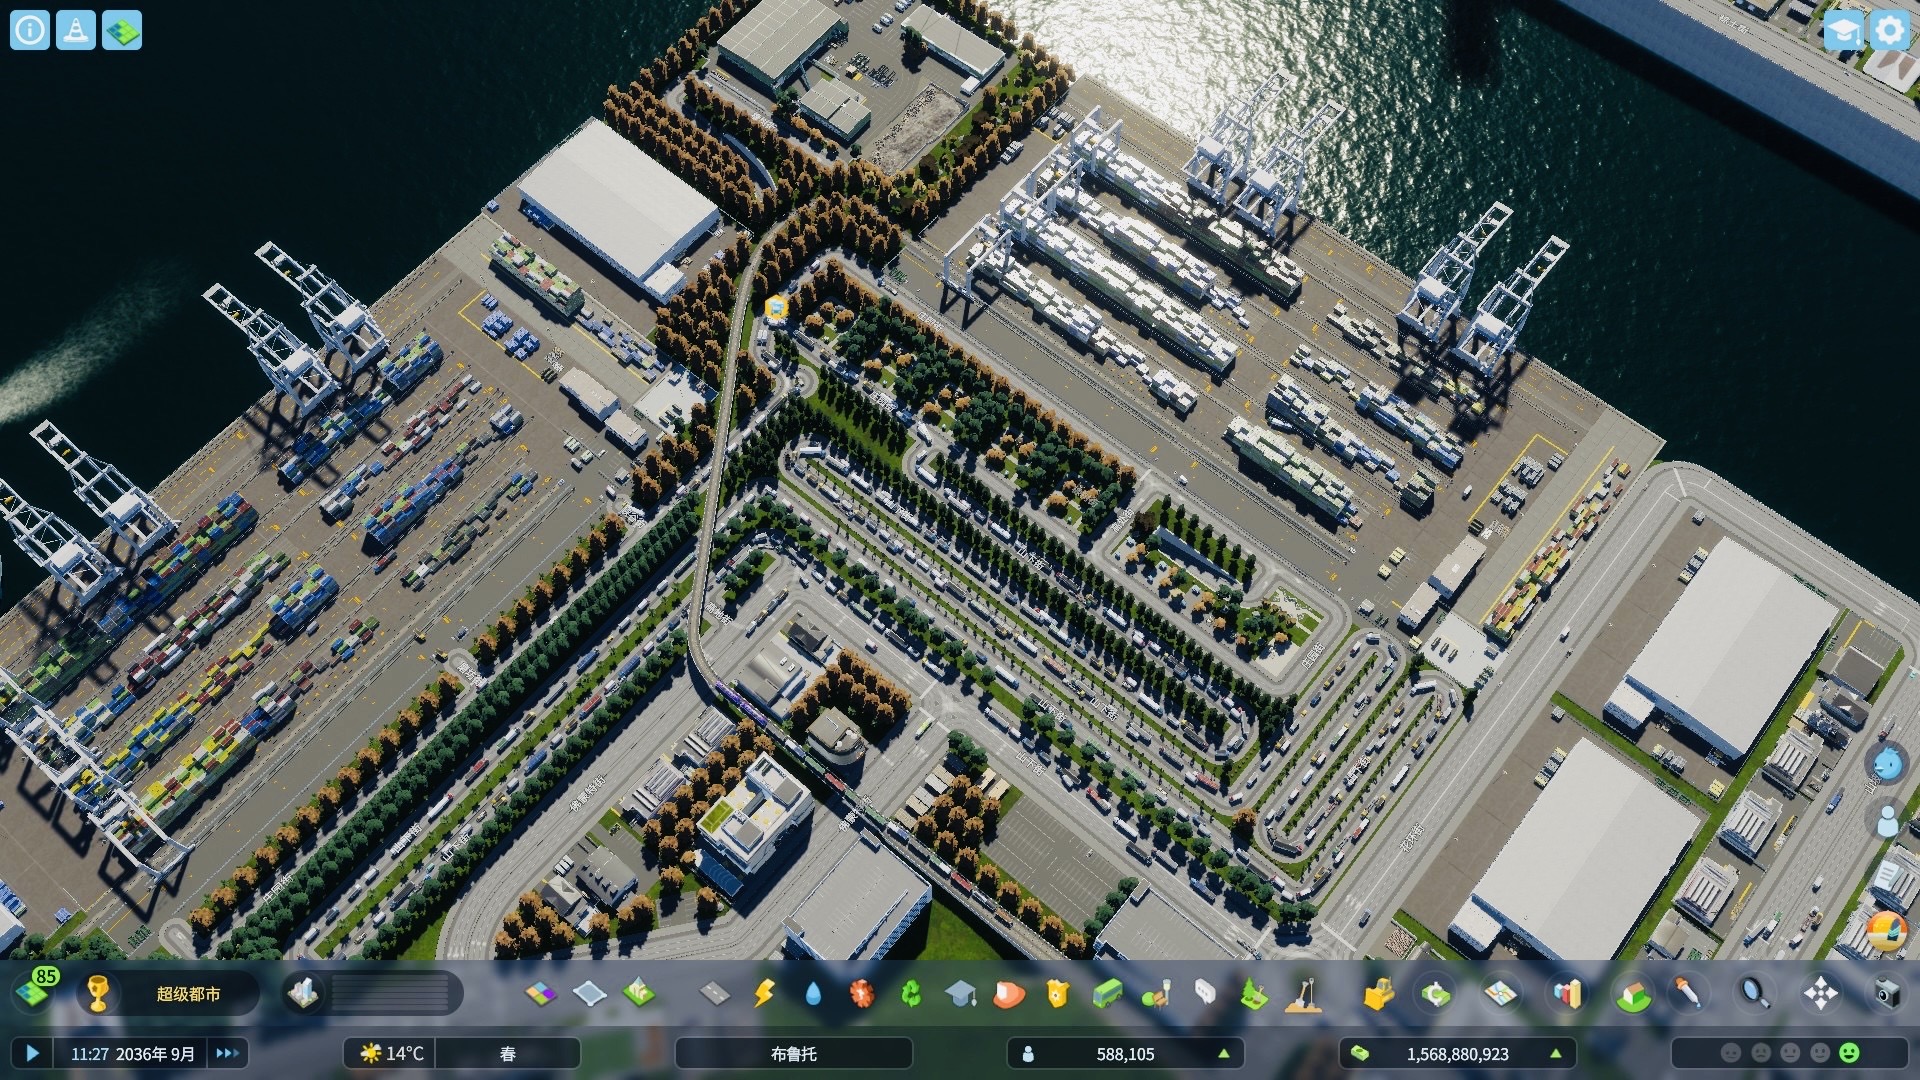Open the zones tool
The width and height of the screenshot is (1920, 1080).
click(541, 993)
